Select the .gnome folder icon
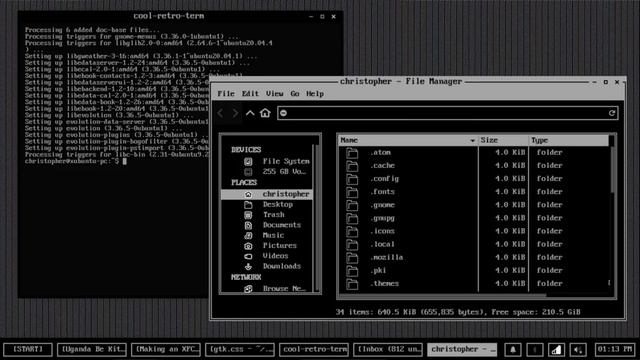This screenshot has width=640, height=360. [352, 205]
